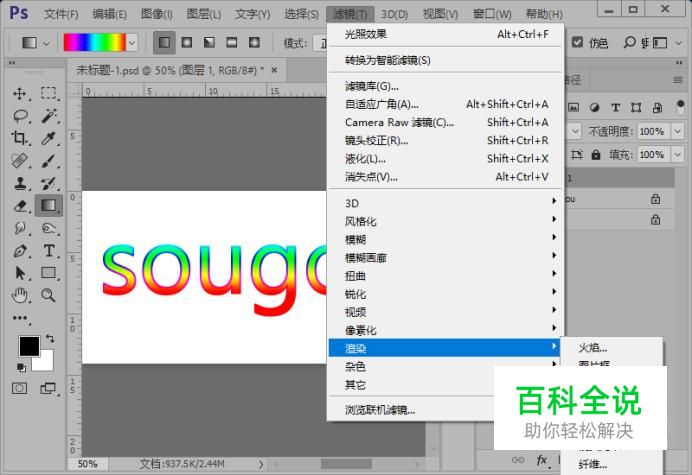Select the Dodge tool
The width and height of the screenshot is (692, 475).
pyautogui.click(x=49, y=228)
